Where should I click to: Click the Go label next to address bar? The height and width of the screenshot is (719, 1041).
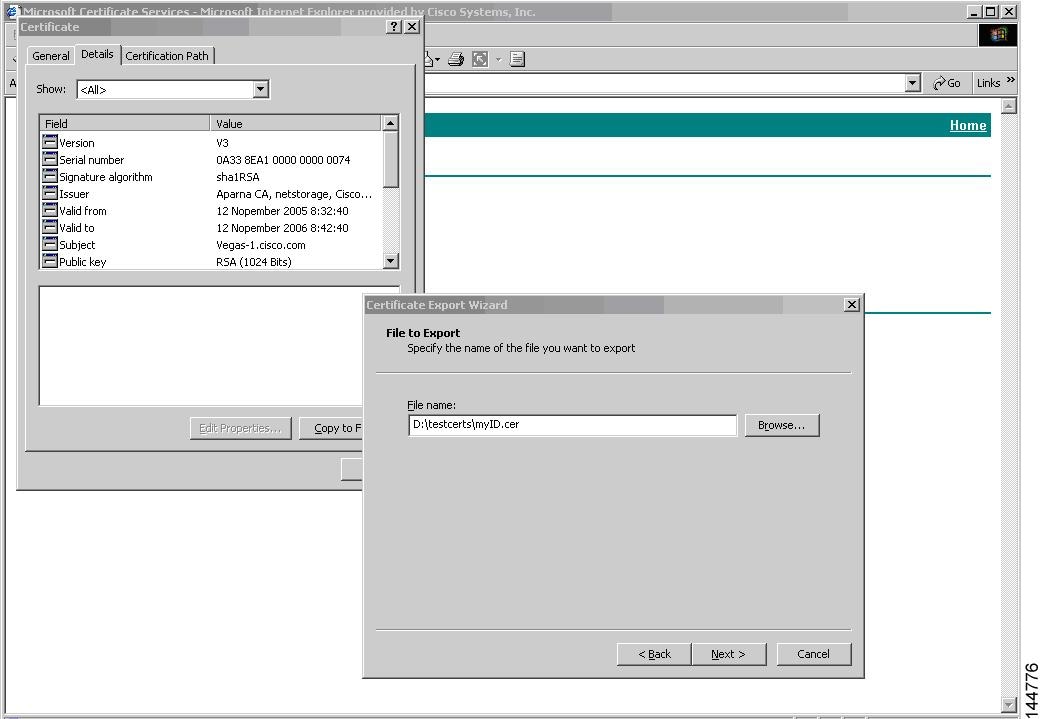[x=954, y=83]
